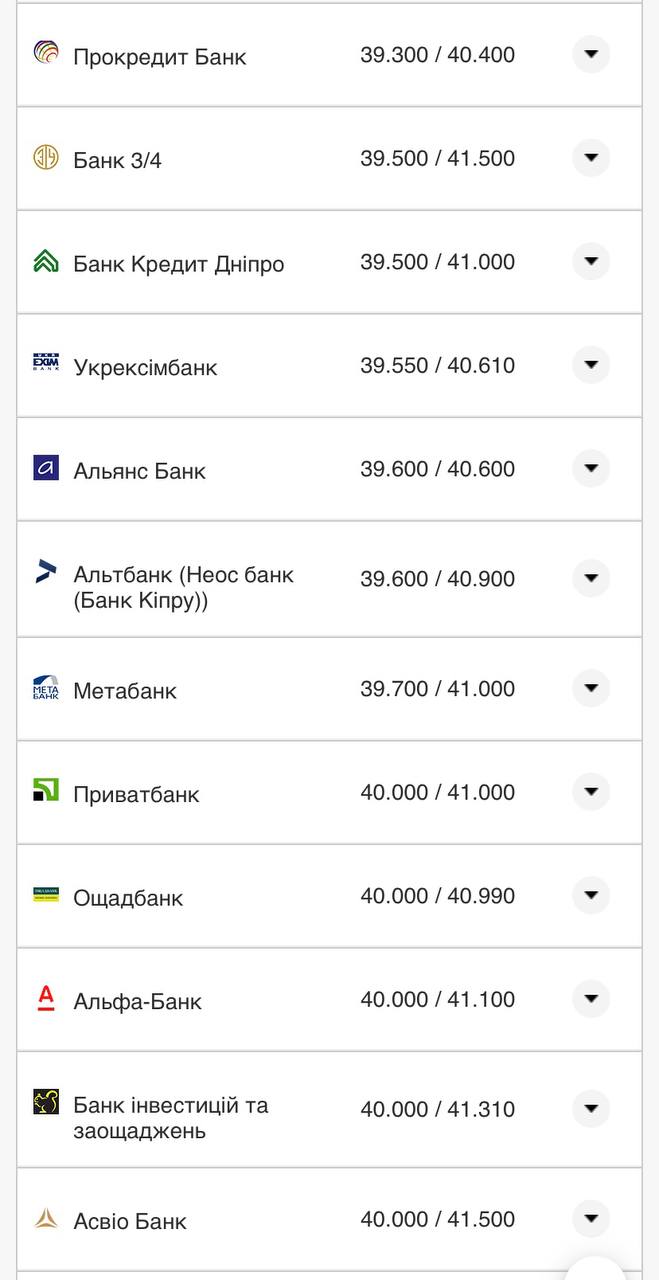Expand the Укрексімбанк row dropdown arrow
Viewport: 659px width, 1280px height.
pyautogui.click(x=591, y=365)
